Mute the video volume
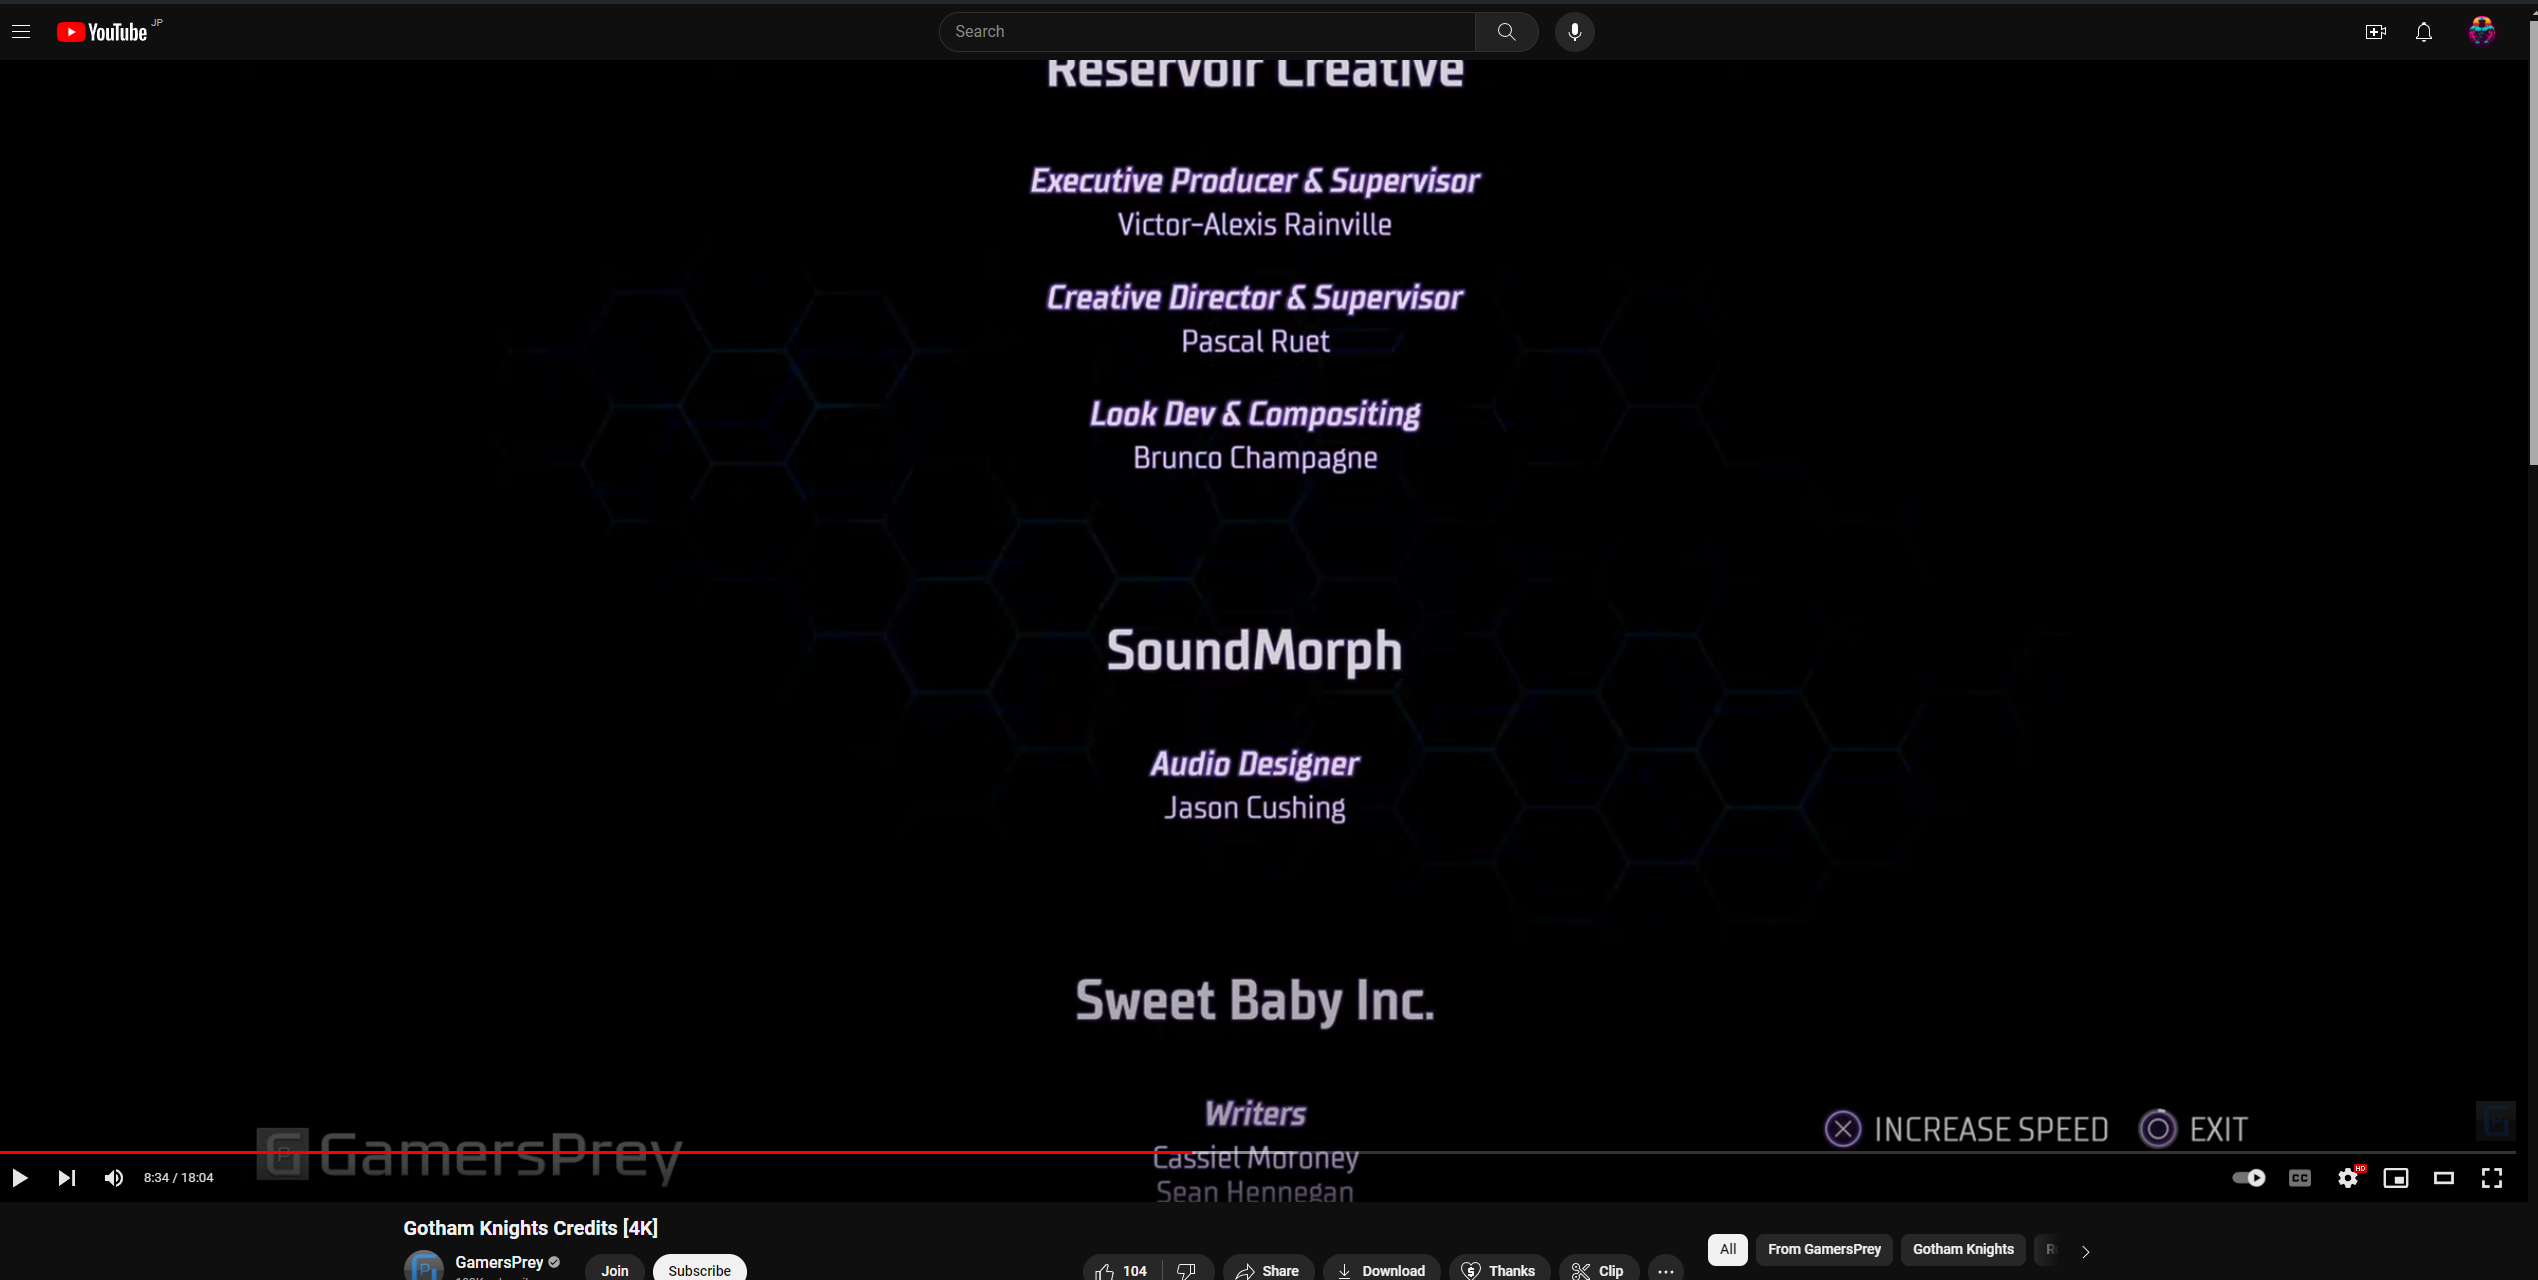This screenshot has width=2538, height=1280. (114, 1178)
